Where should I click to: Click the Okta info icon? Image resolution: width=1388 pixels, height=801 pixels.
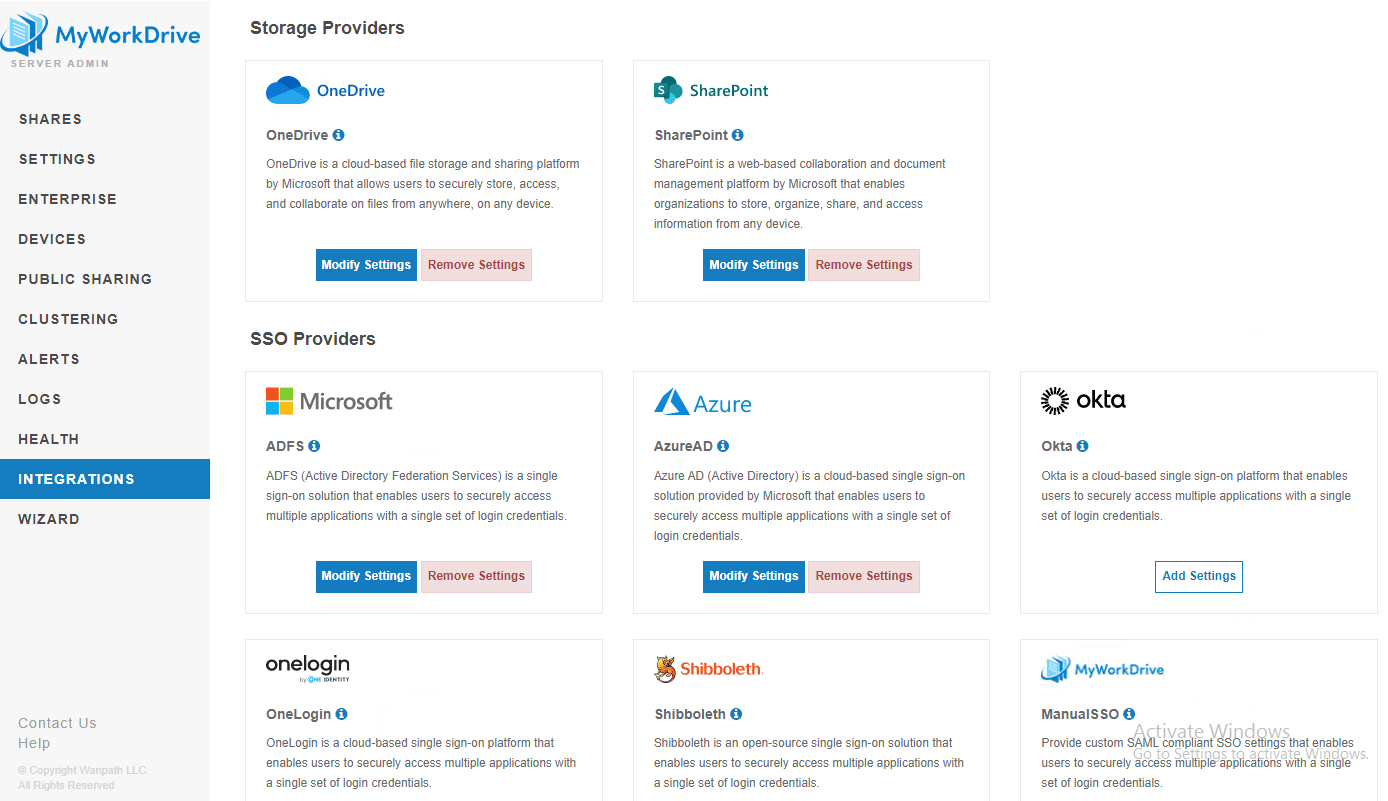click(1082, 446)
